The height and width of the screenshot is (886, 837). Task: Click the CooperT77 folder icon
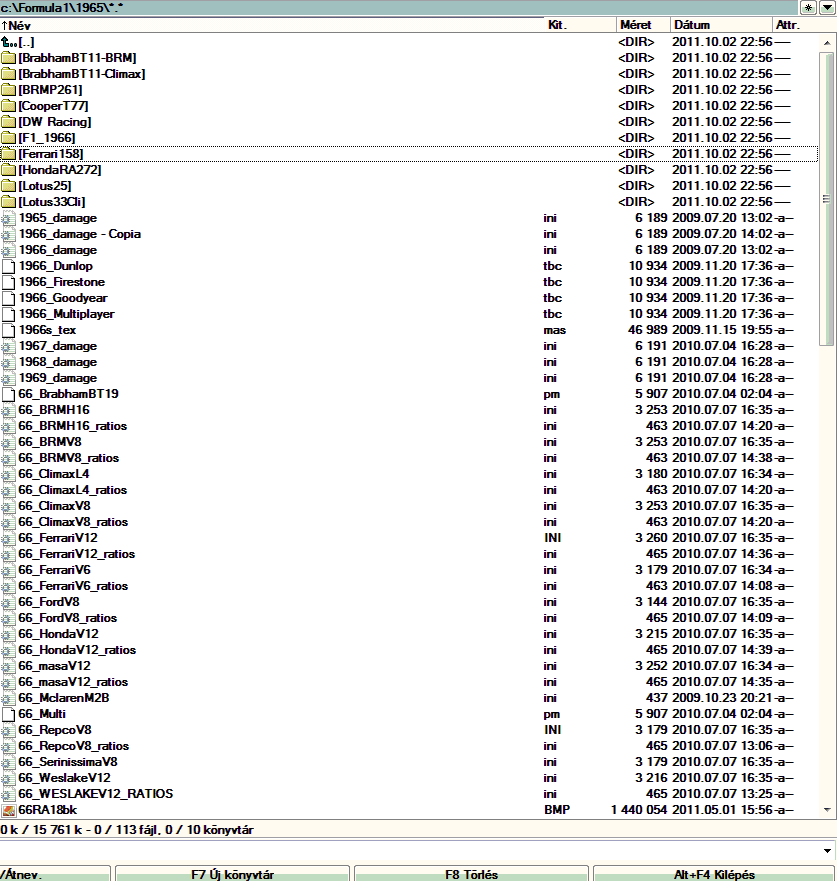[x=8, y=106]
